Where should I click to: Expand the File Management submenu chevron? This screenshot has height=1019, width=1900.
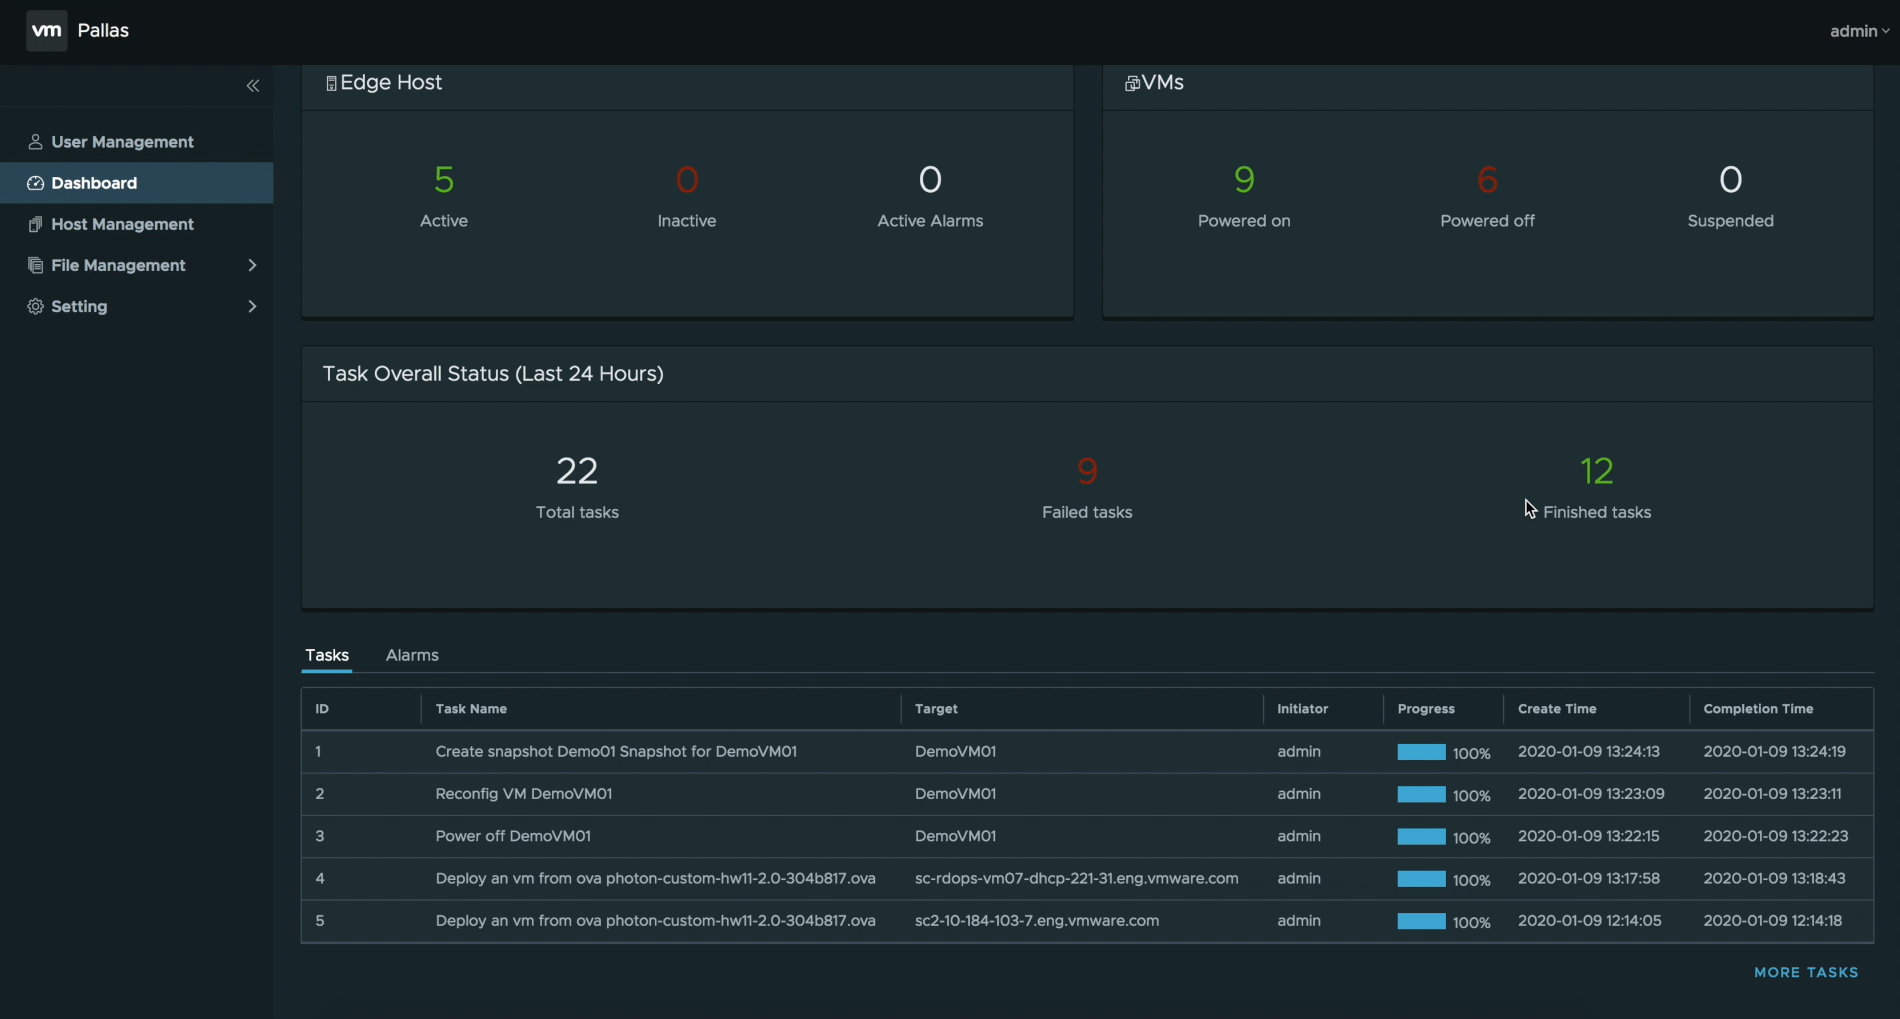252,265
